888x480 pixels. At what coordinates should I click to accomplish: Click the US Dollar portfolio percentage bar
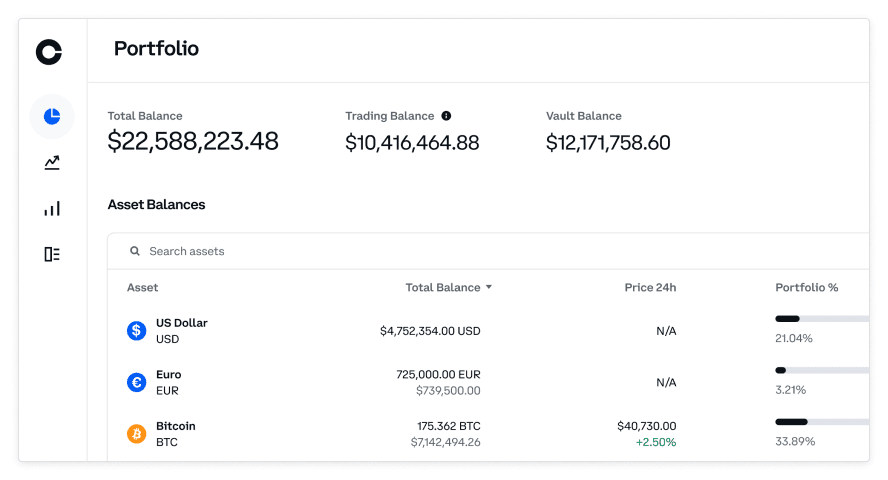click(820, 319)
